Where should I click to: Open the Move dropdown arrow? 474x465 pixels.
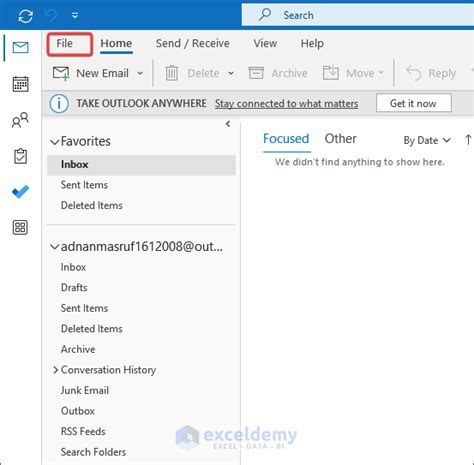tap(381, 72)
